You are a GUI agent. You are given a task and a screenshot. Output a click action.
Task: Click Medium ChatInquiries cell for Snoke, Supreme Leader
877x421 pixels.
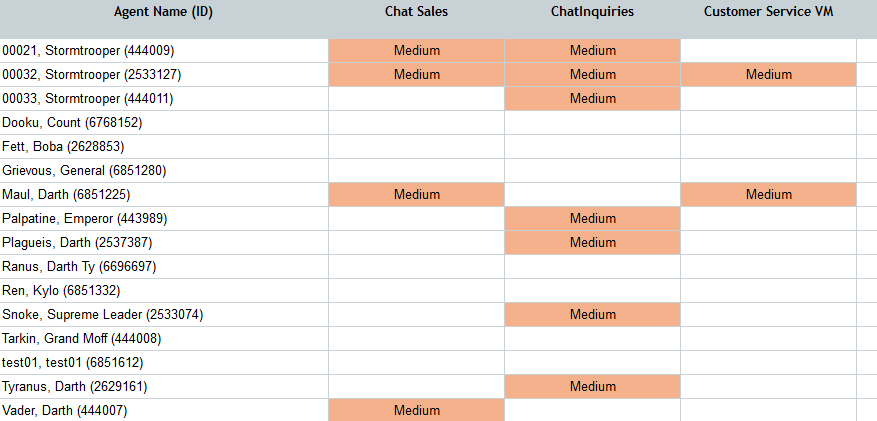coord(592,315)
